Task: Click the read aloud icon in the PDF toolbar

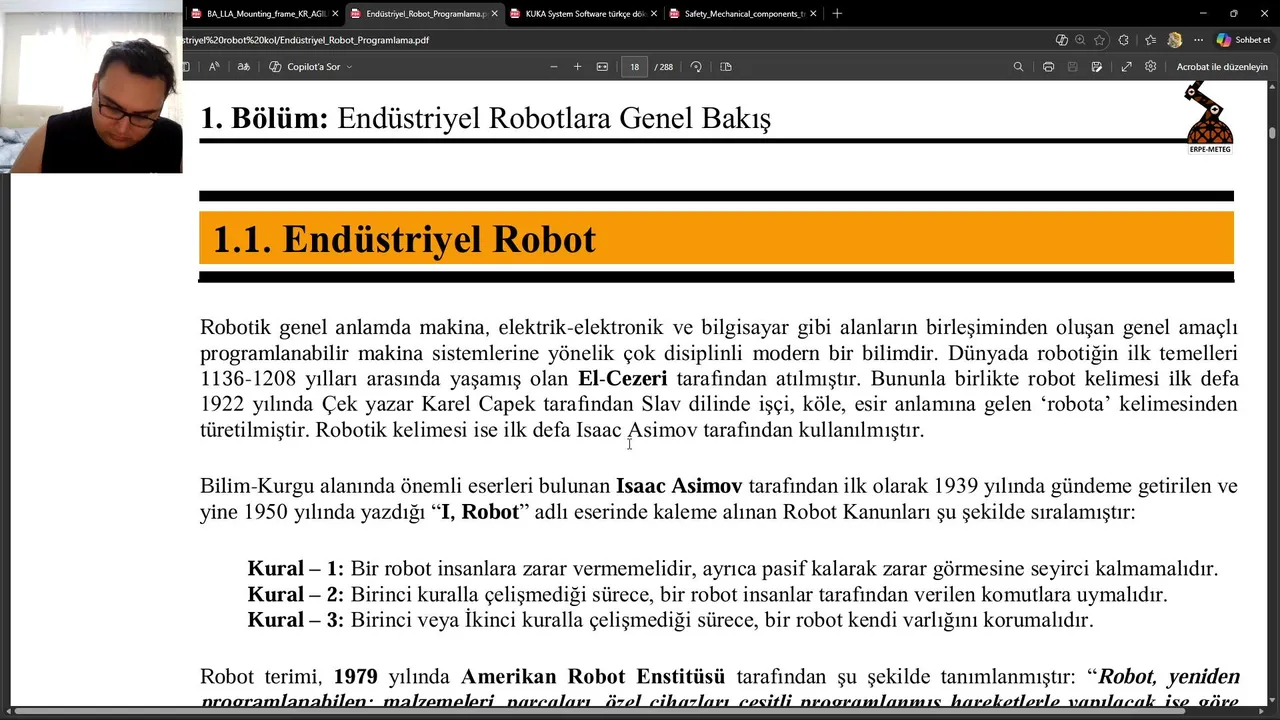Action: tap(214, 67)
